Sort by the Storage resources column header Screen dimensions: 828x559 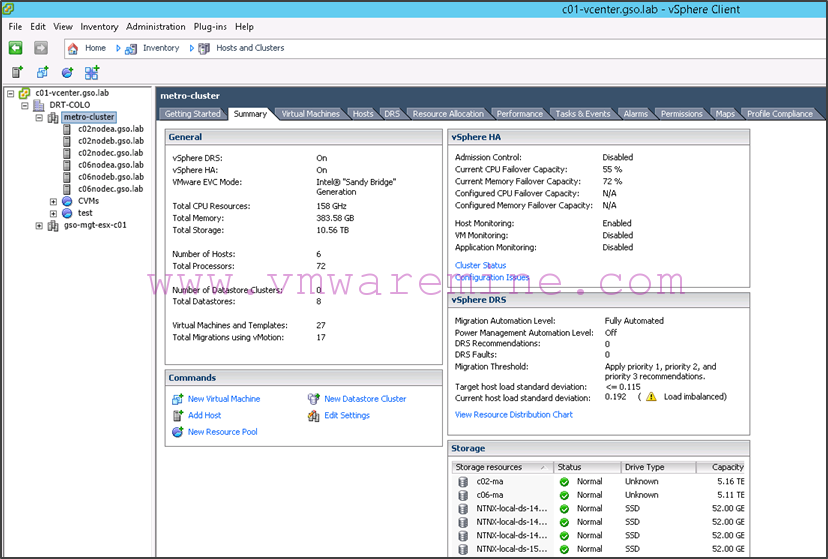click(502, 467)
